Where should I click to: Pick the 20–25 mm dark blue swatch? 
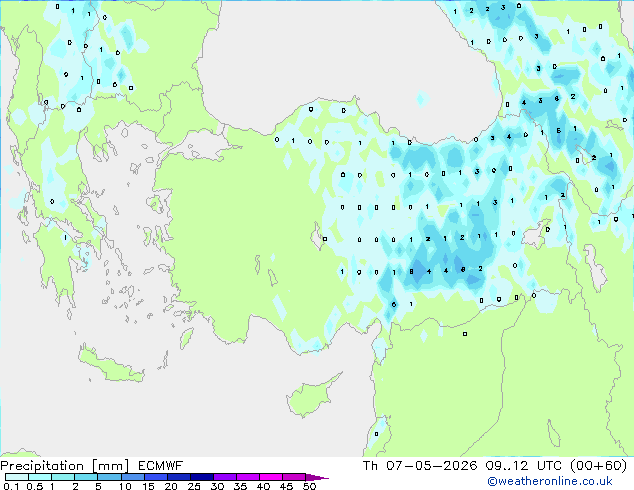point(178,477)
